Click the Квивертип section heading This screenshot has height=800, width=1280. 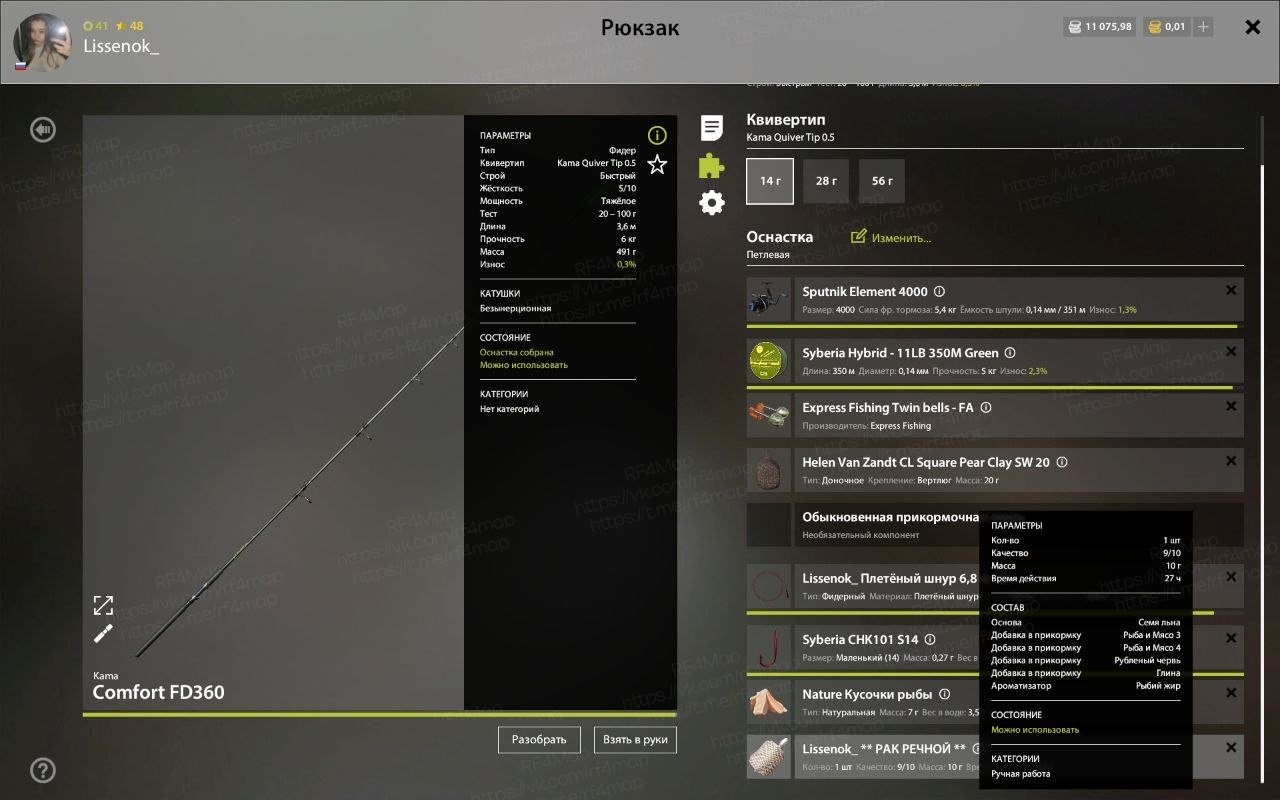[x=786, y=119]
